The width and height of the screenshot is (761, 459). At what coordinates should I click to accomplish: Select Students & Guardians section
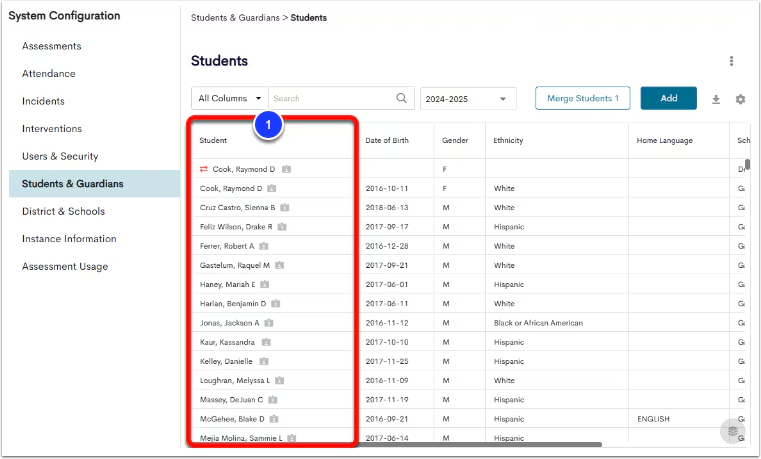point(95,183)
